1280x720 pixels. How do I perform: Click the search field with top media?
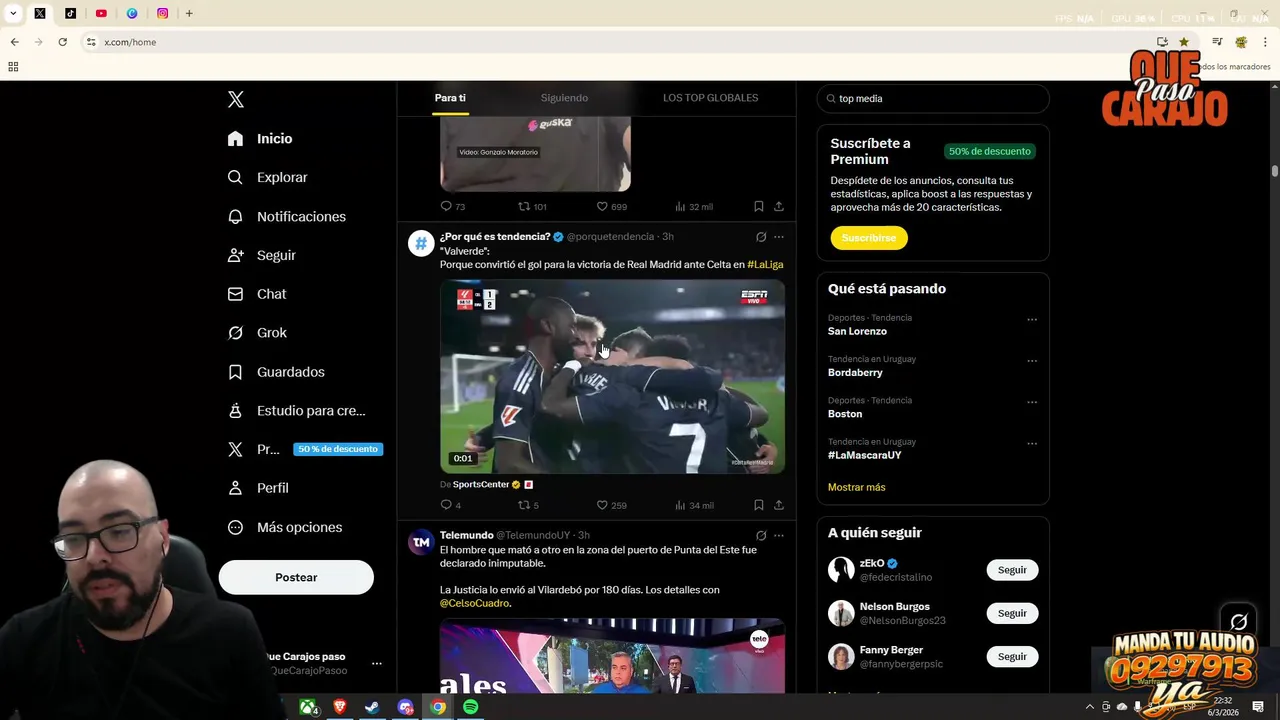933,99
